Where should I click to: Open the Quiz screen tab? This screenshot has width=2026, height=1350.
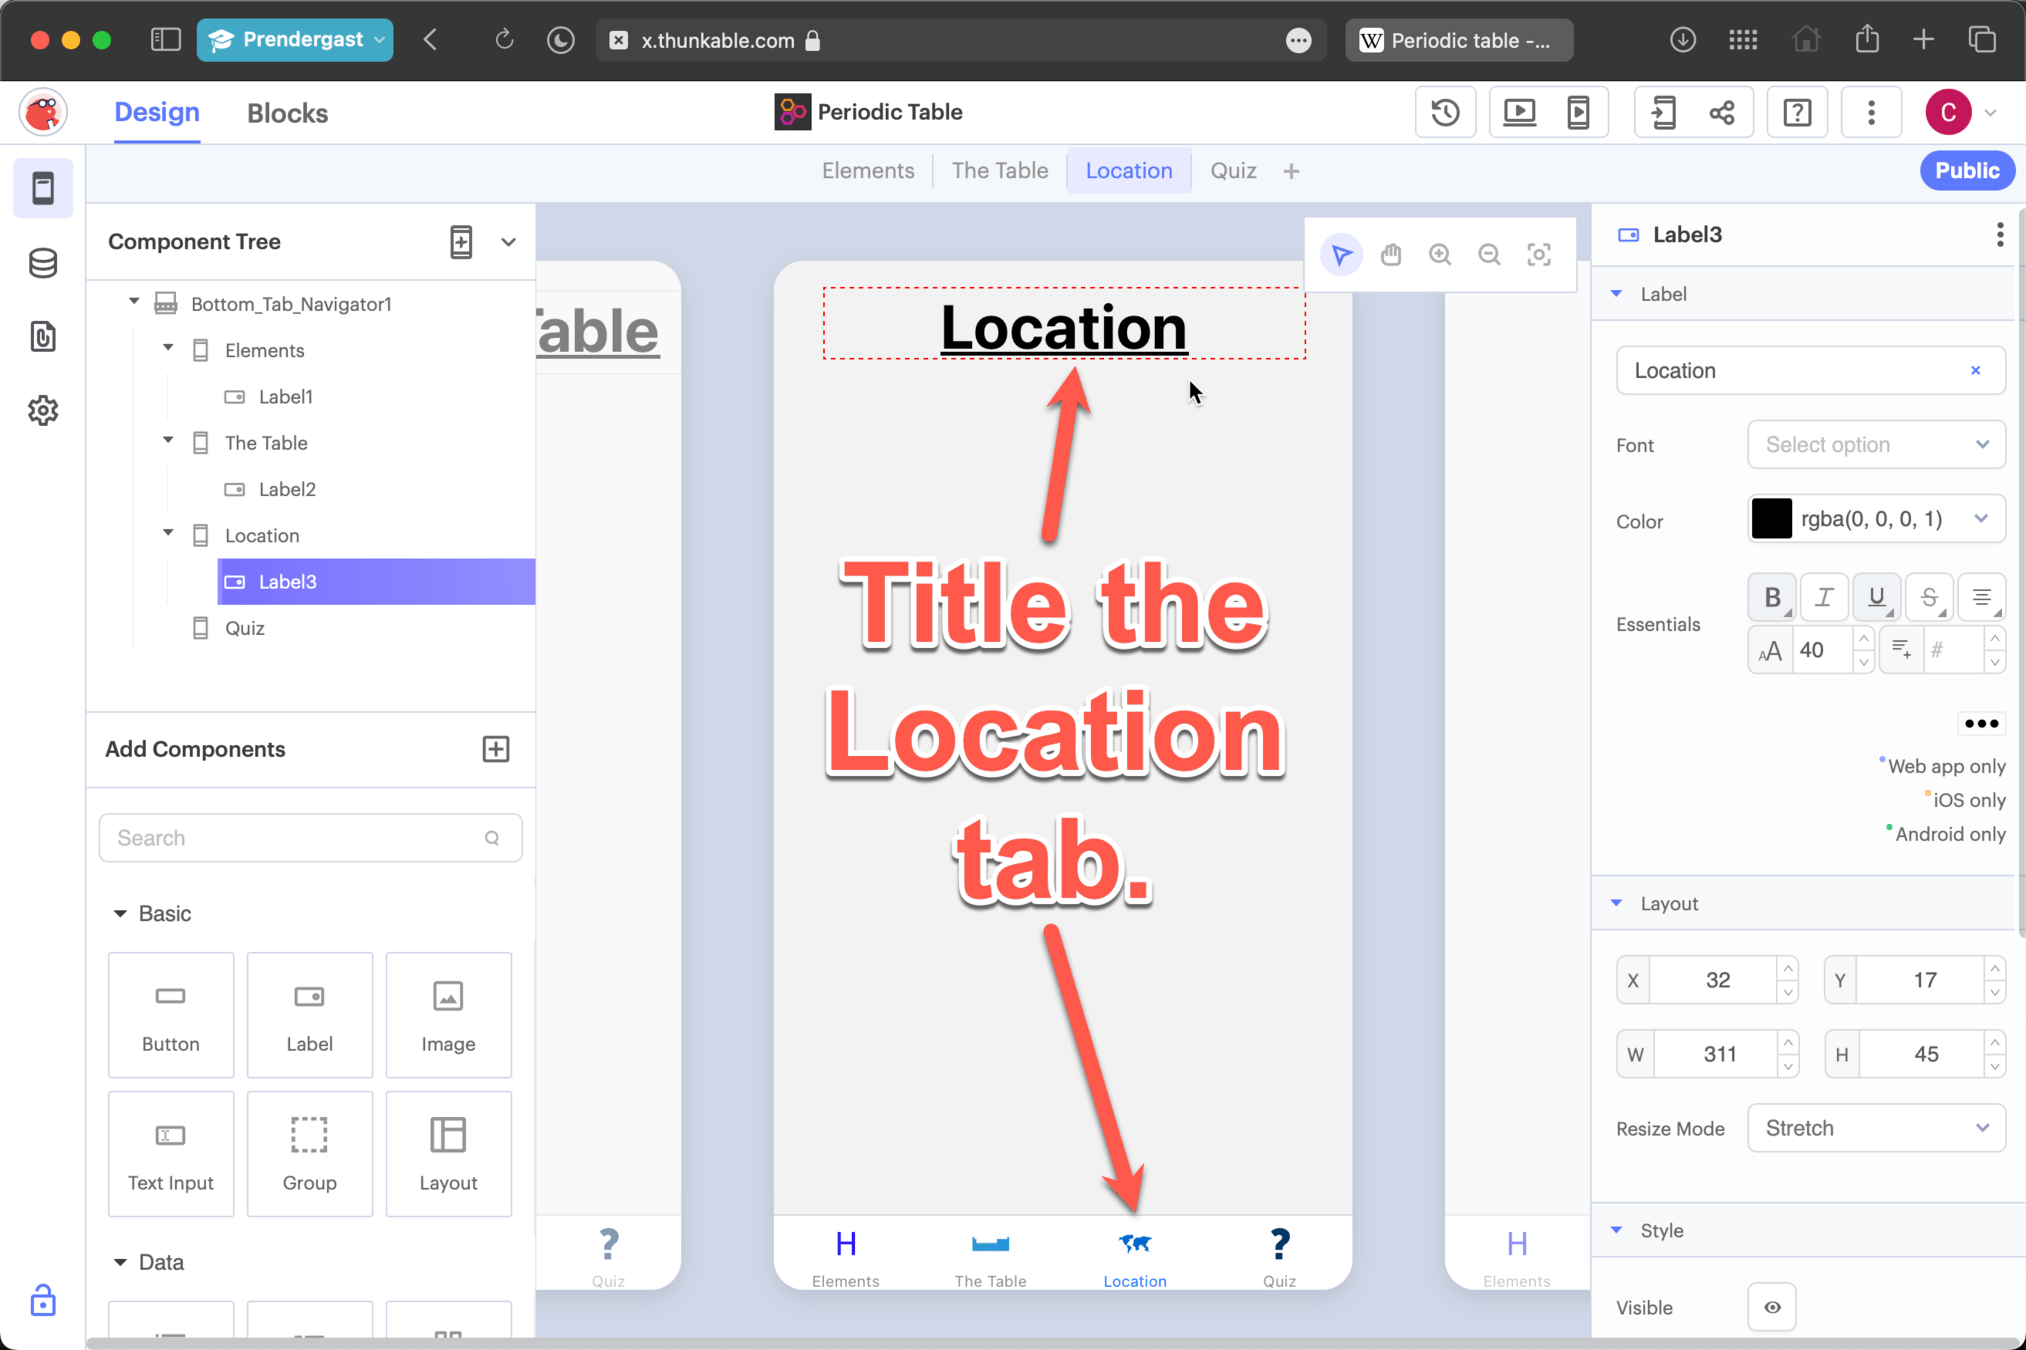pyautogui.click(x=1233, y=171)
